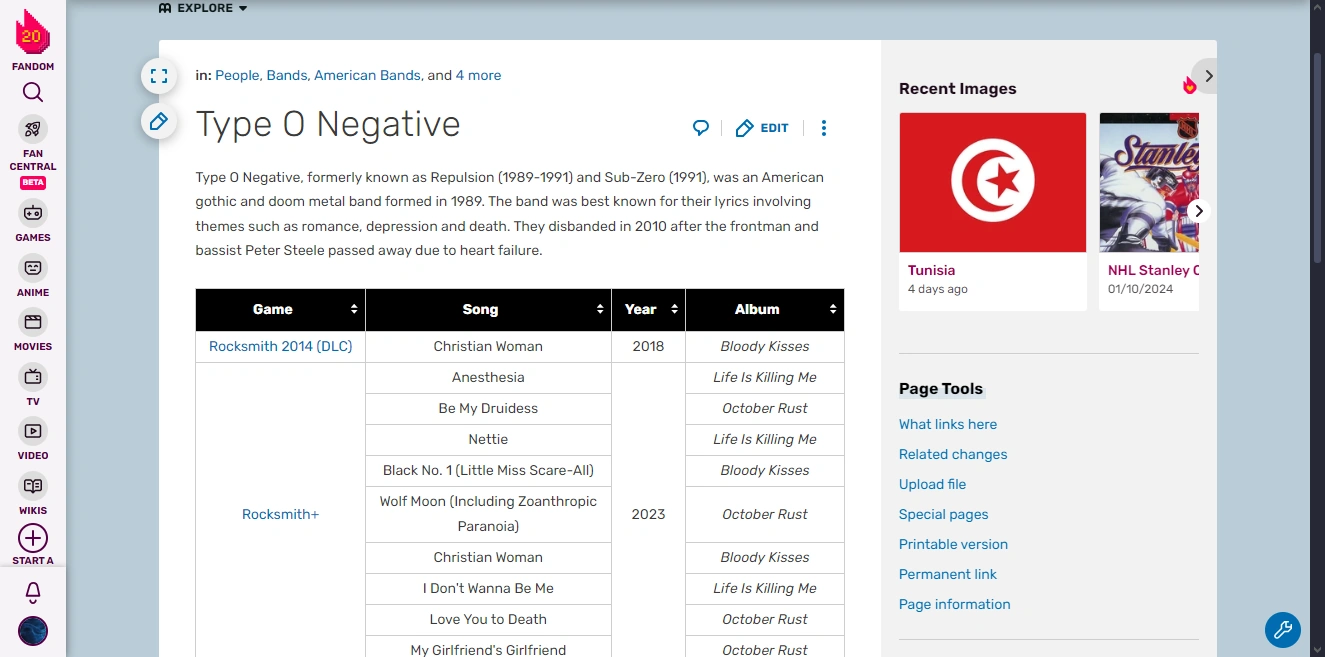Open the NHL Stanley Cup thumbnail
1325x657 pixels.
[x=1149, y=182]
